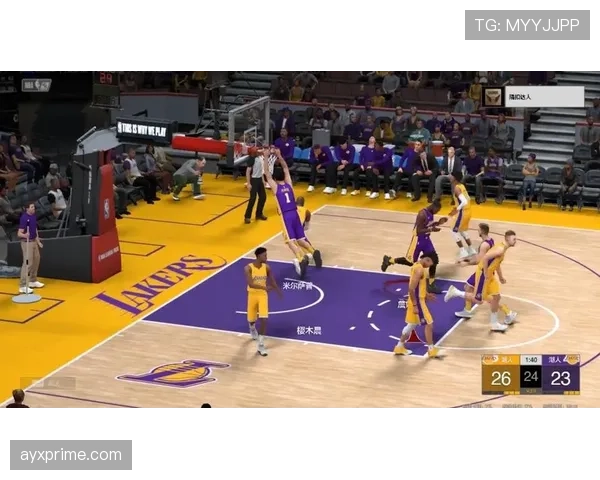Click the home team score 26
600x480 pixels.
pos(501,379)
